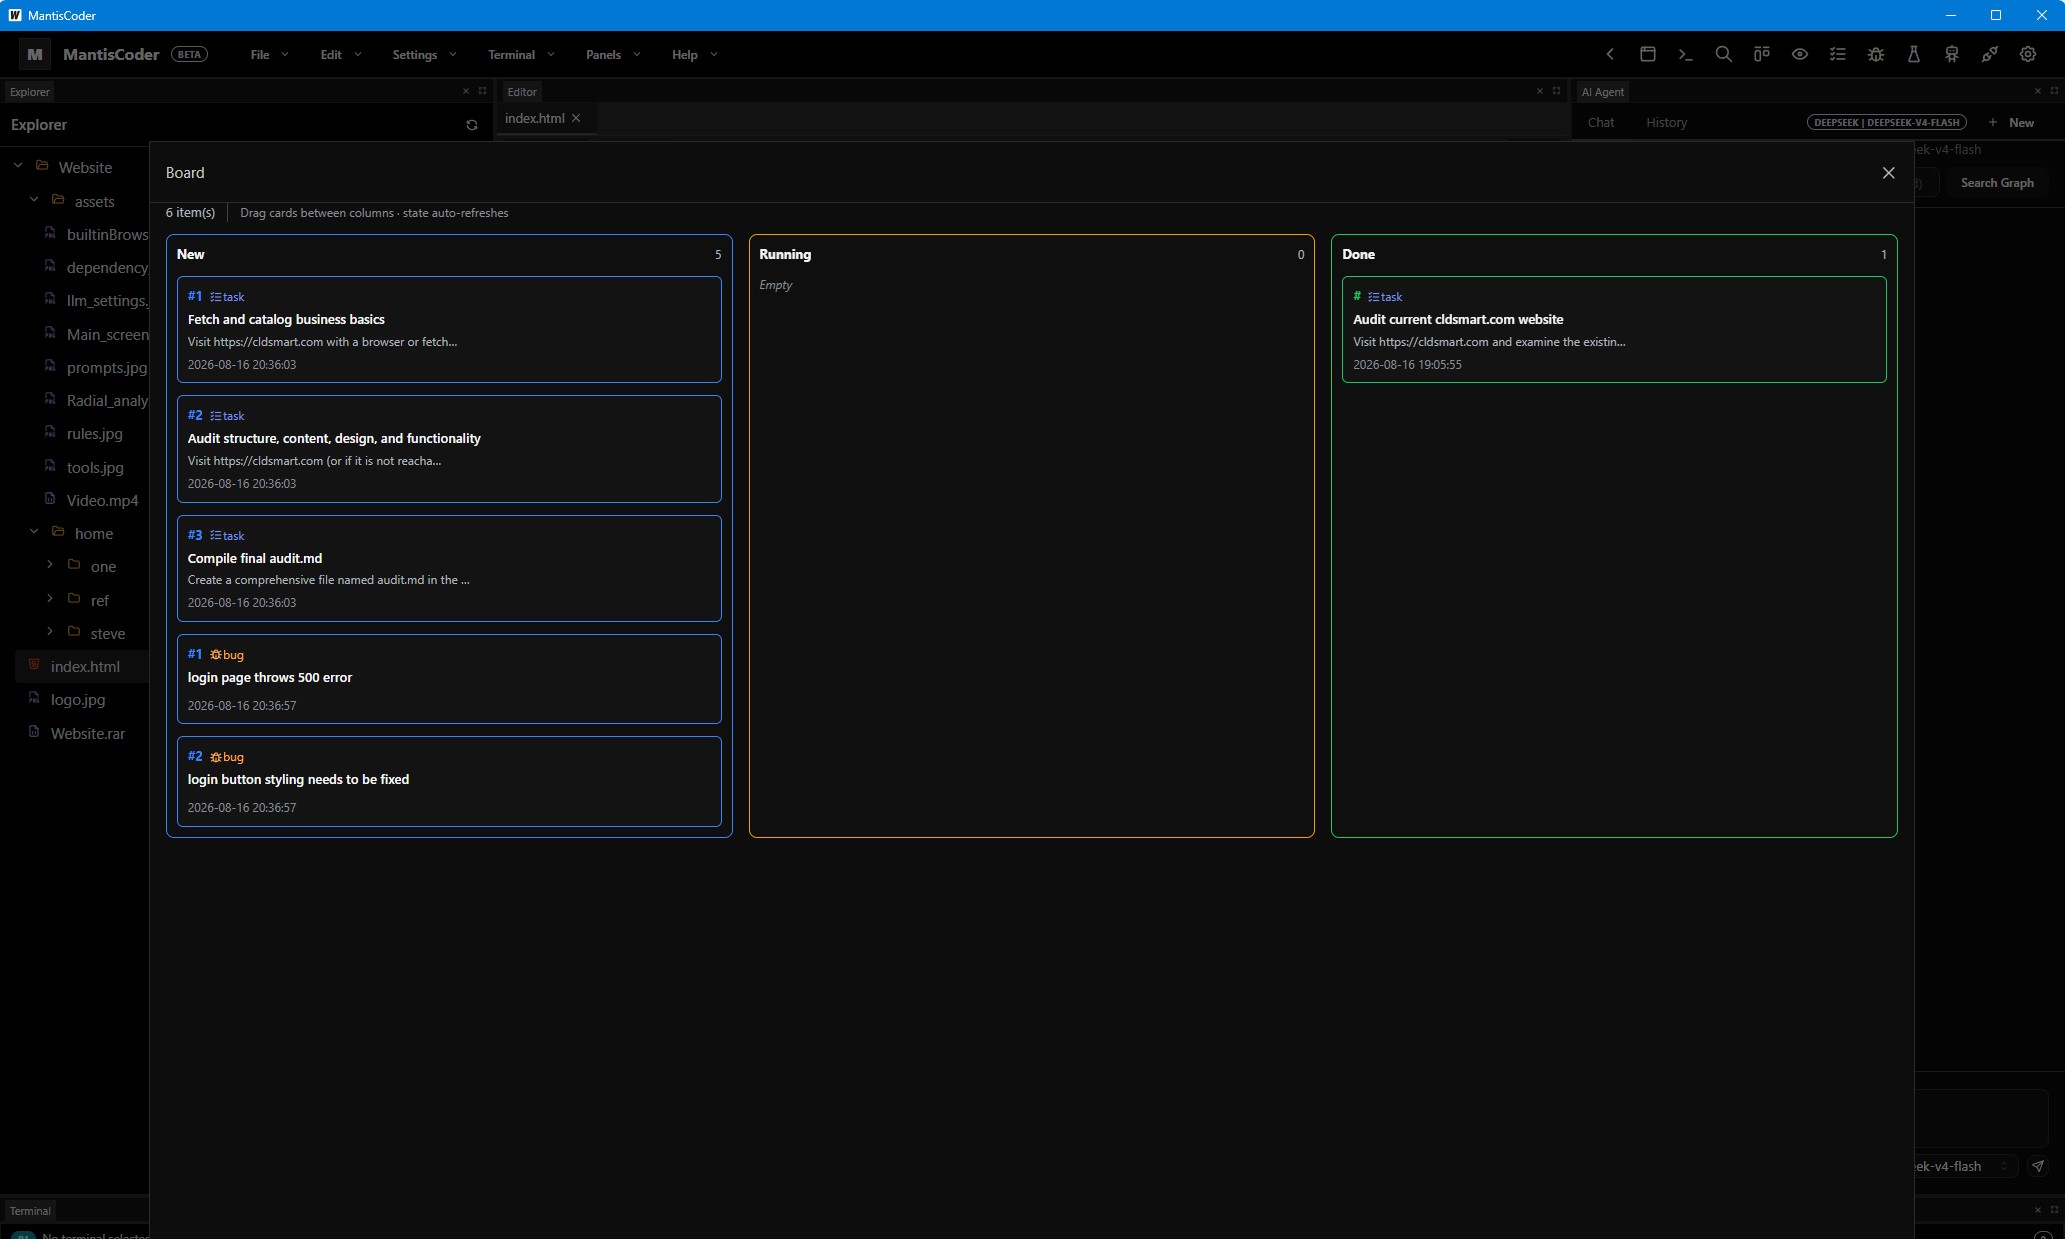Open the File menu

(269, 54)
